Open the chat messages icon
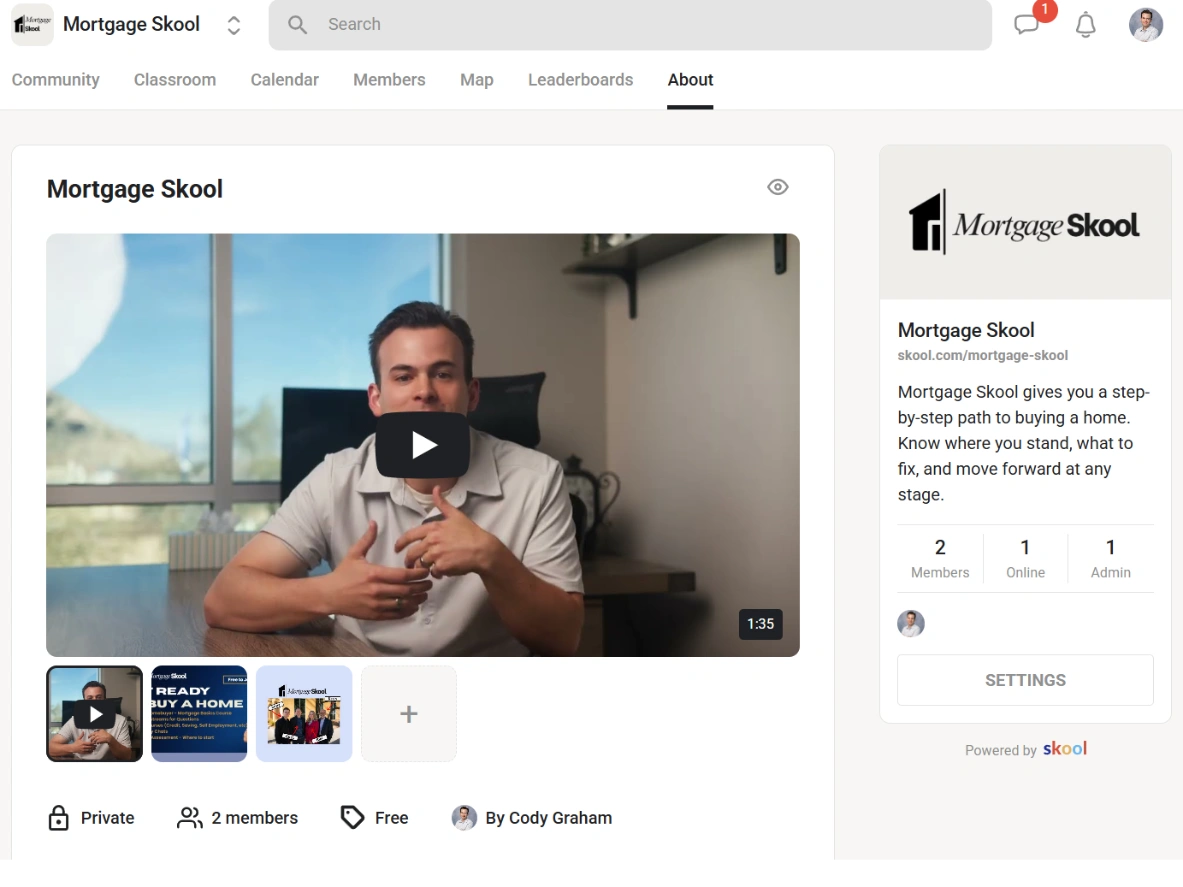The width and height of the screenshot is (1183, 887). 1027,25
